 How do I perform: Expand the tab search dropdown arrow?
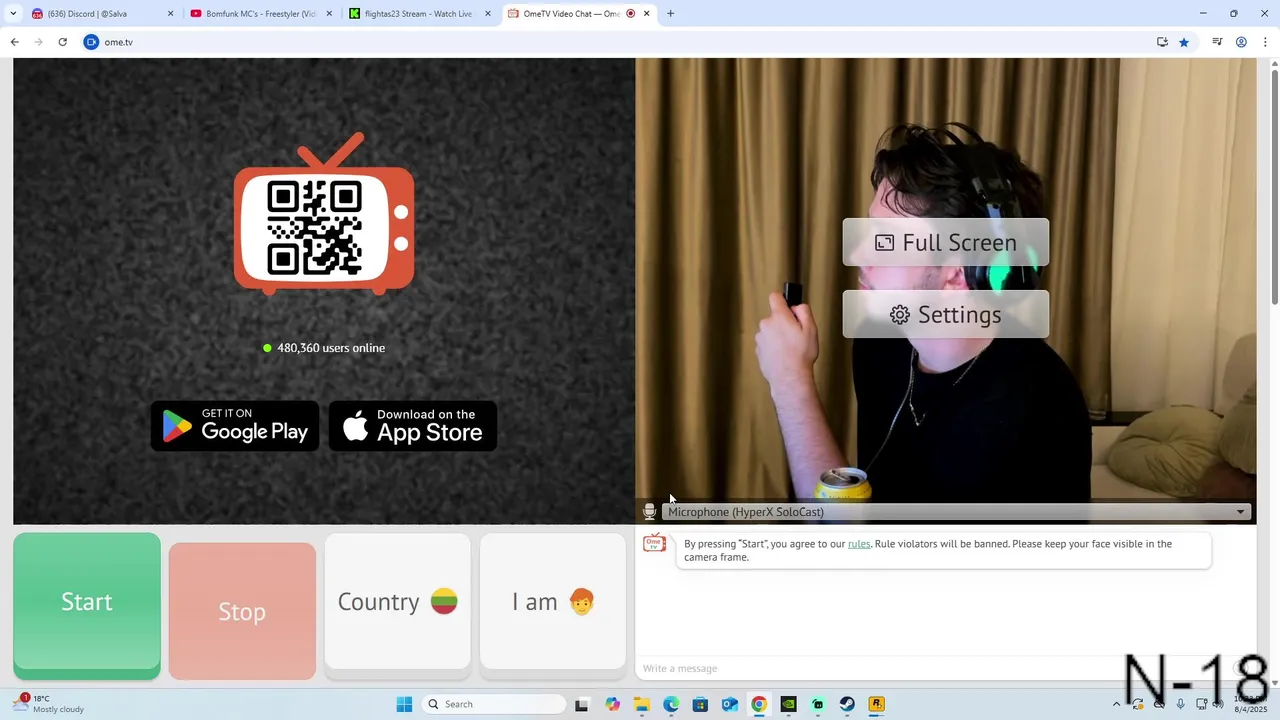tap(13, 14)
